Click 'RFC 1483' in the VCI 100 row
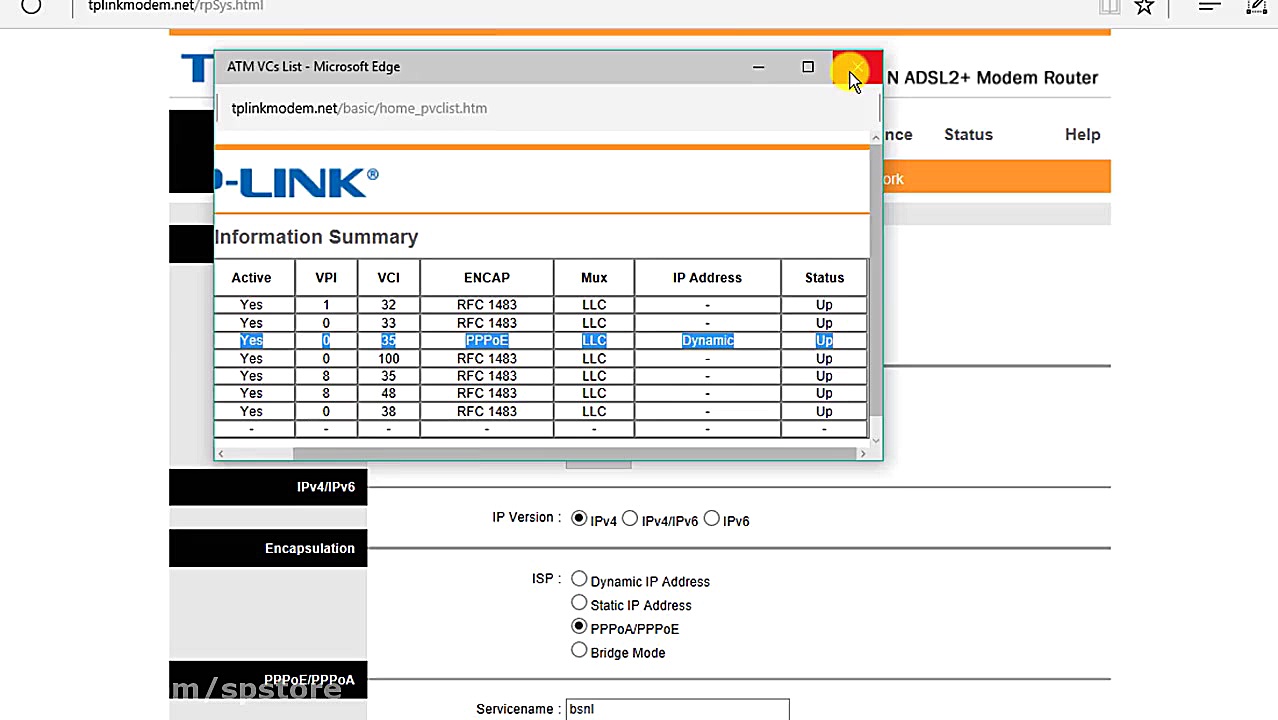Screen dimensions: 1278x720 (487, 358)
